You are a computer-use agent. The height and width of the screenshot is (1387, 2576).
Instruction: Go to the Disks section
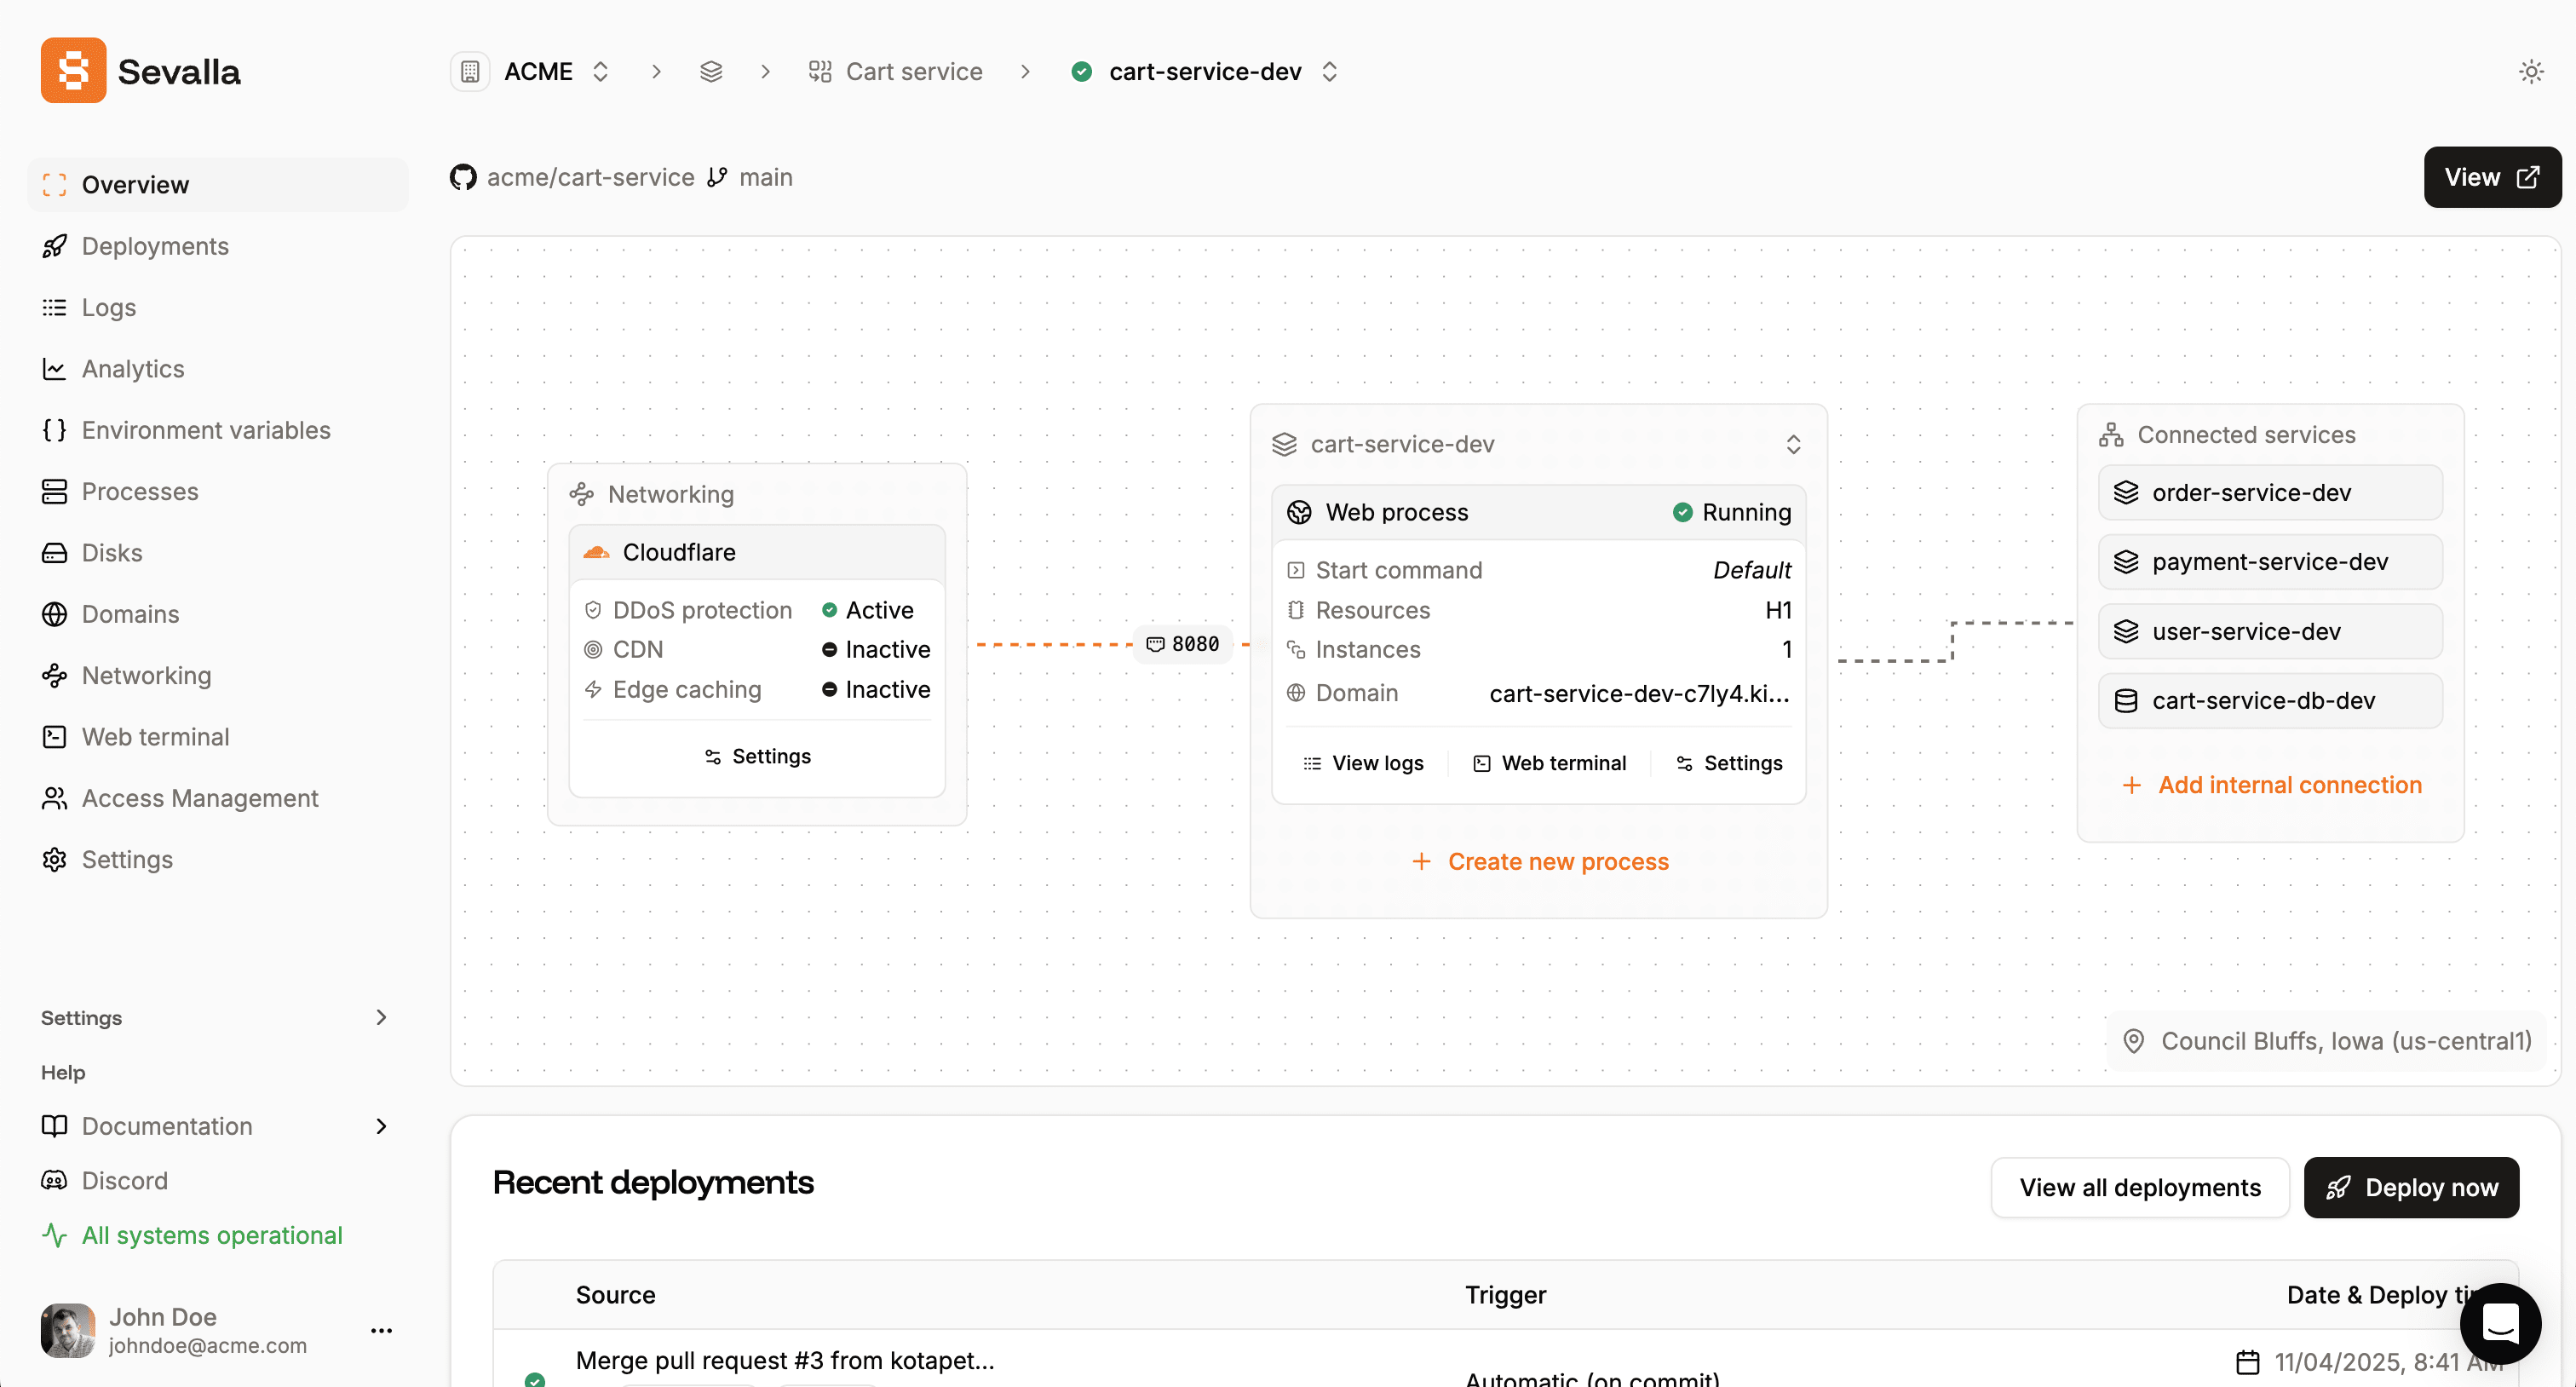112,552
